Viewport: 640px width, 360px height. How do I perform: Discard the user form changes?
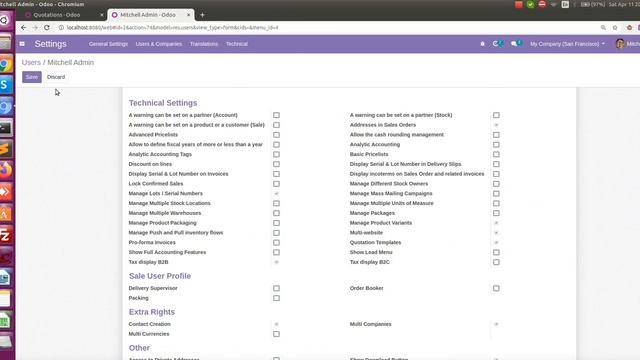56,77
